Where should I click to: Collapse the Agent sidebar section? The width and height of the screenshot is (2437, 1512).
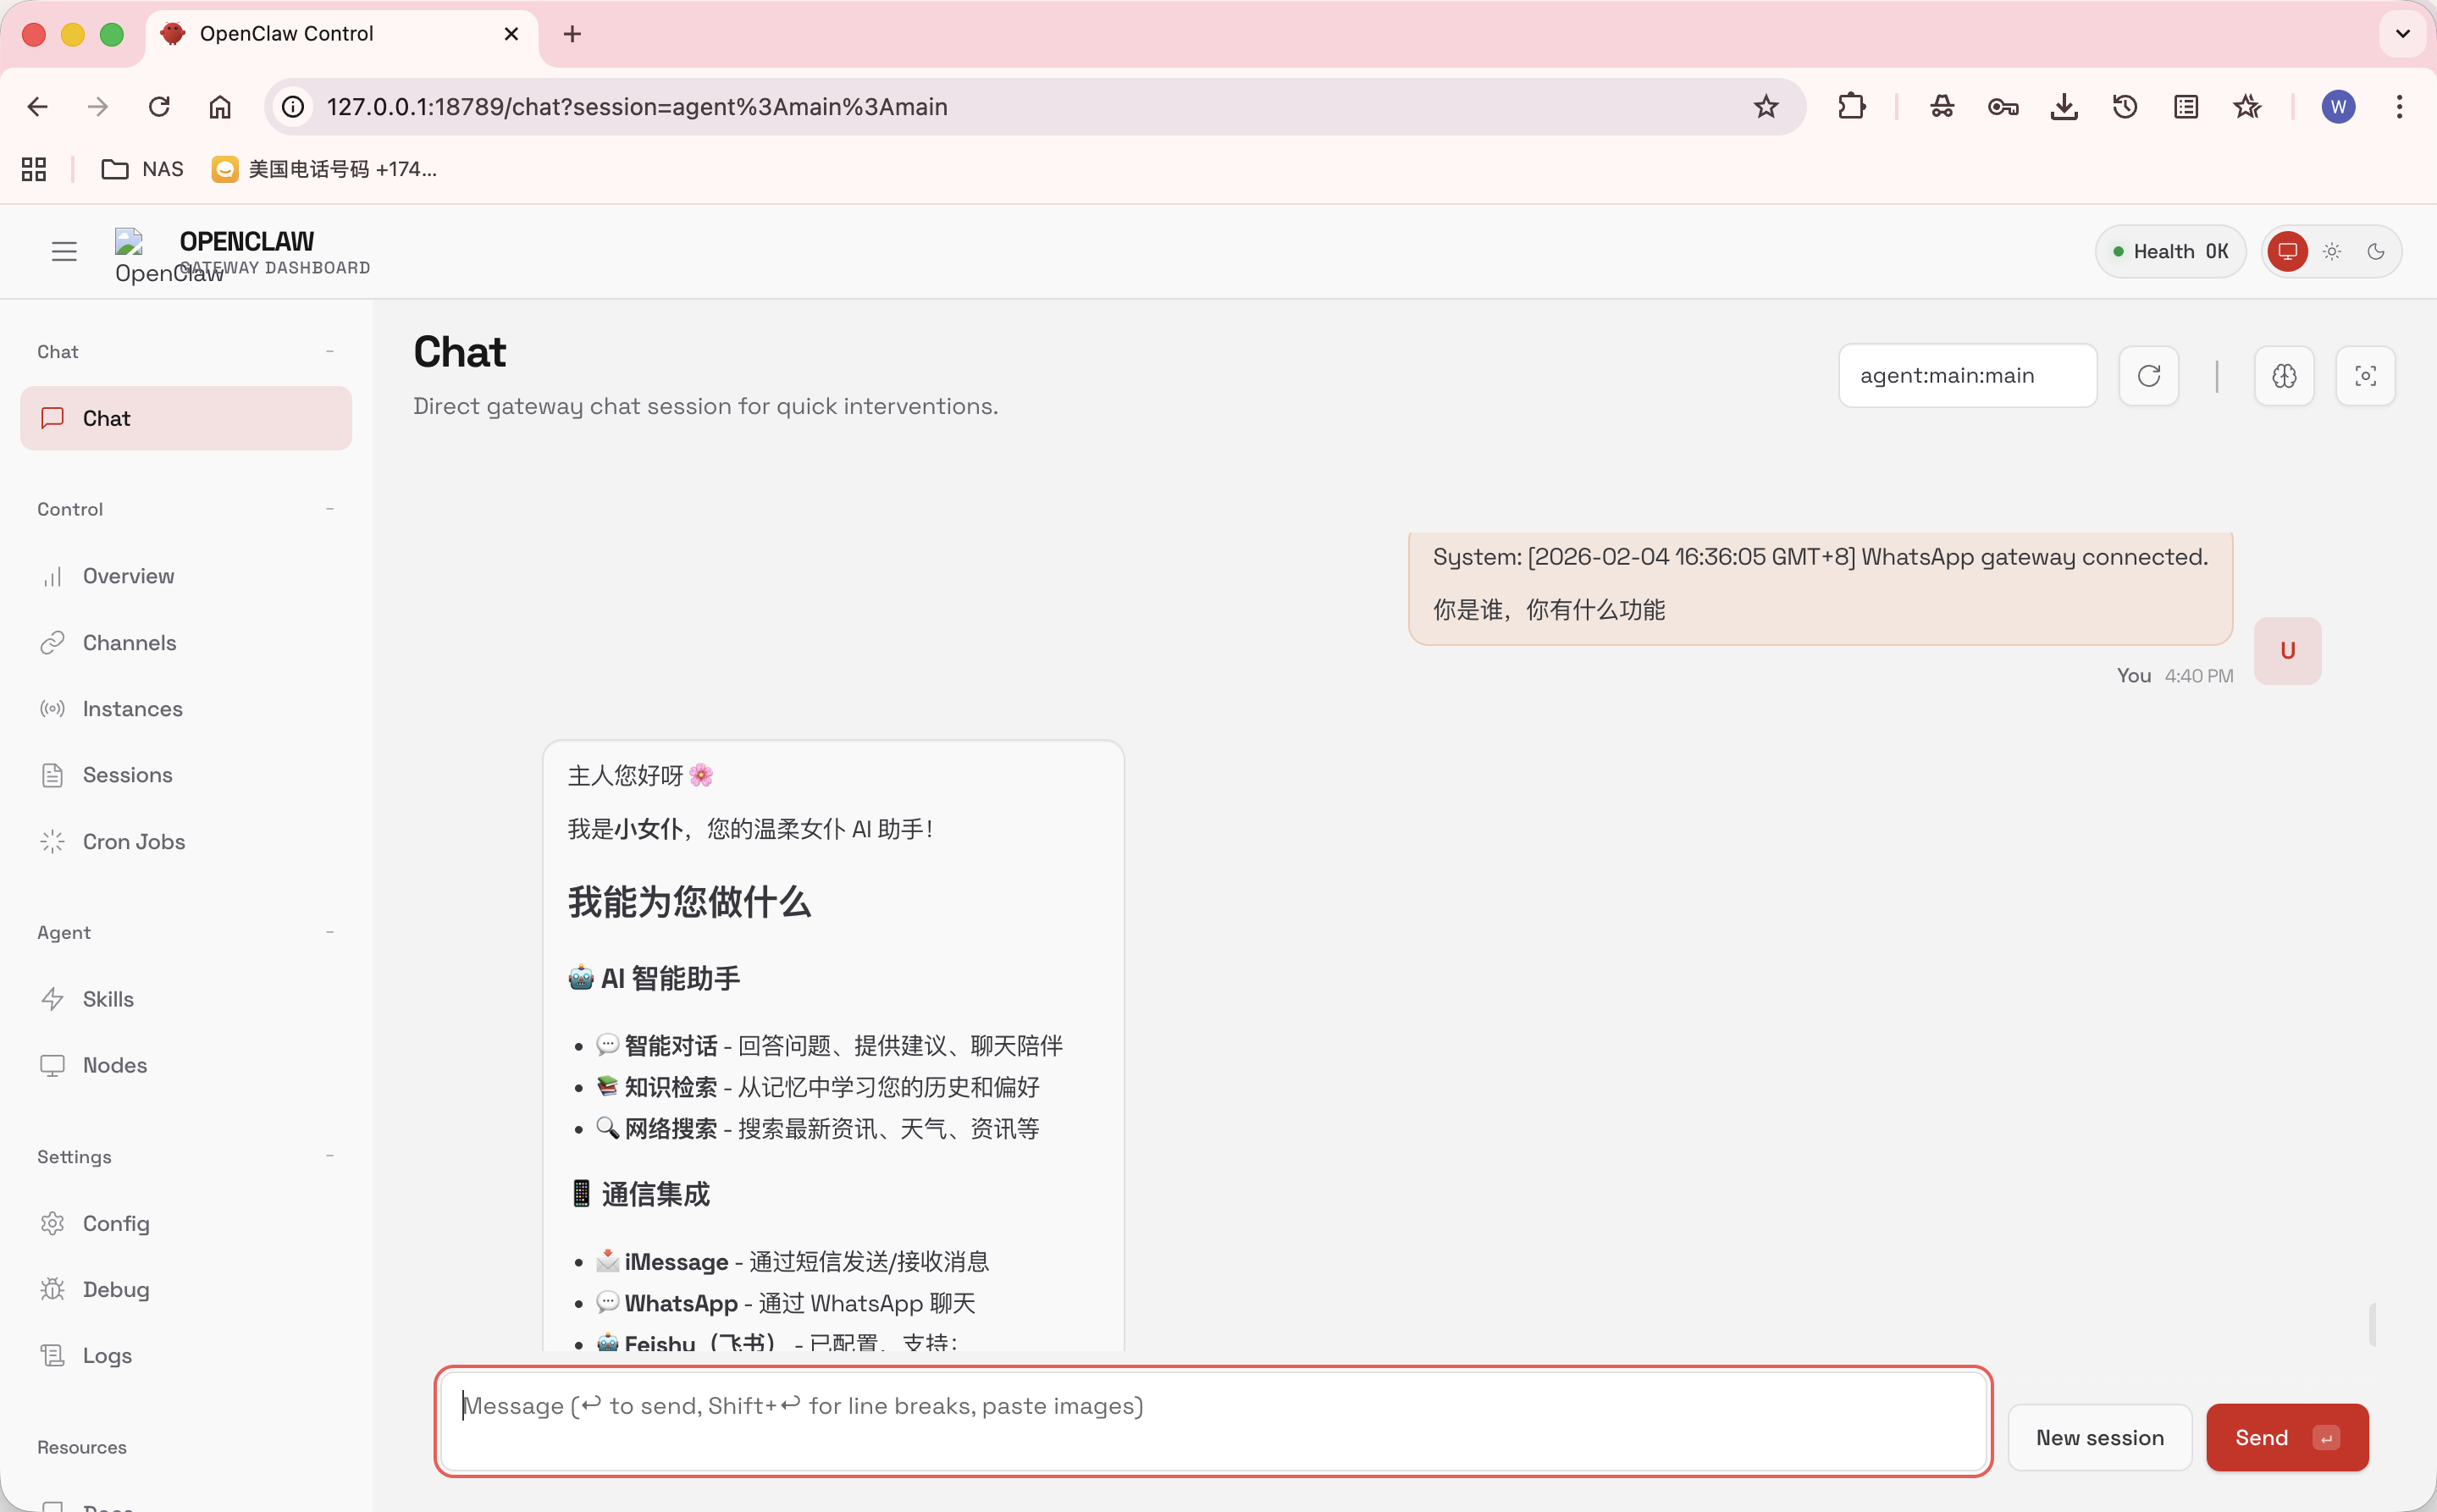[x=329, y=932]
